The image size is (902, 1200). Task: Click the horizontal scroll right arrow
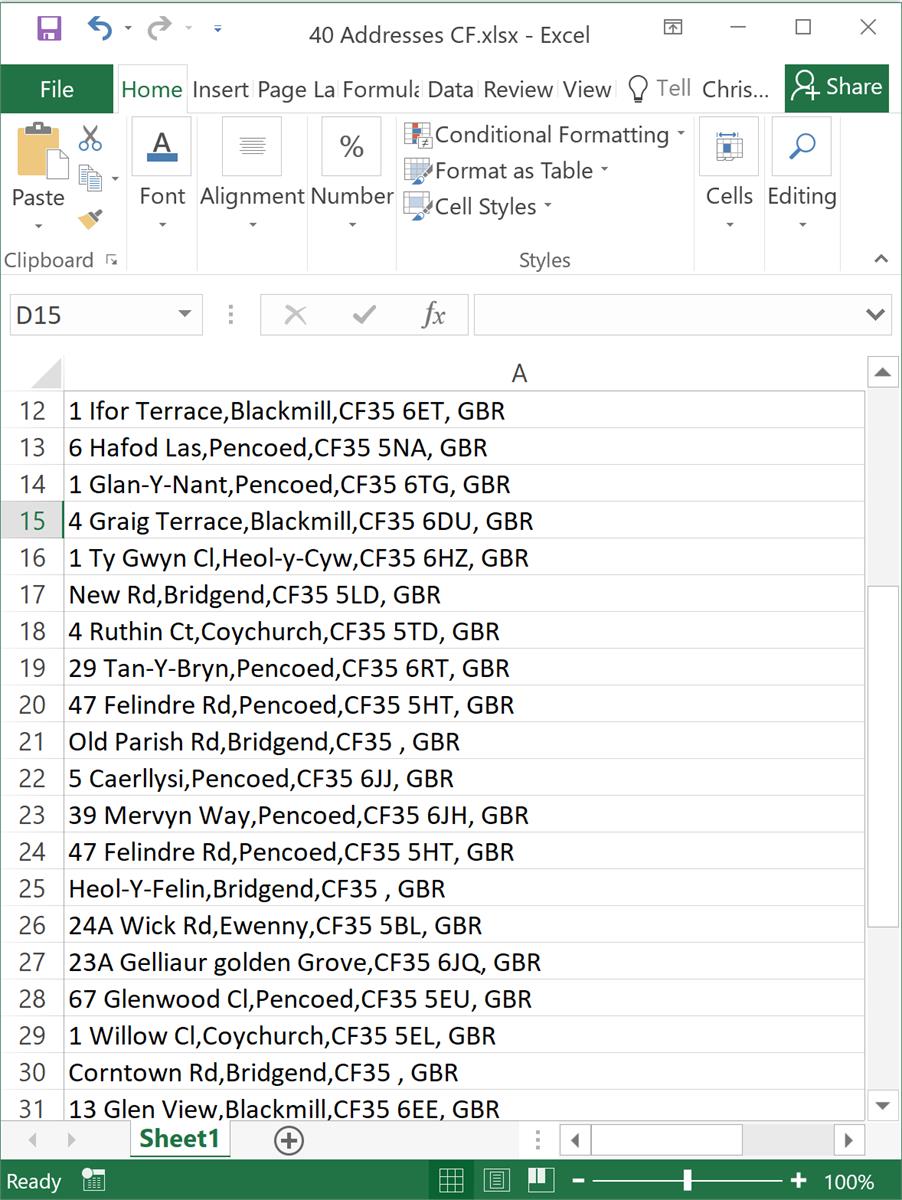coord(849,1140)
